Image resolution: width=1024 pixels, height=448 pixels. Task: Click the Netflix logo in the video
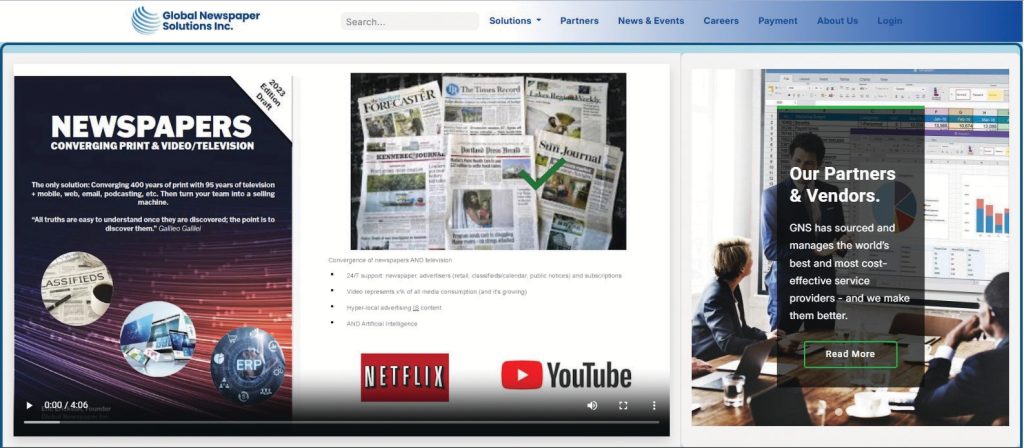pyautogui.click(x=404, y=377)
